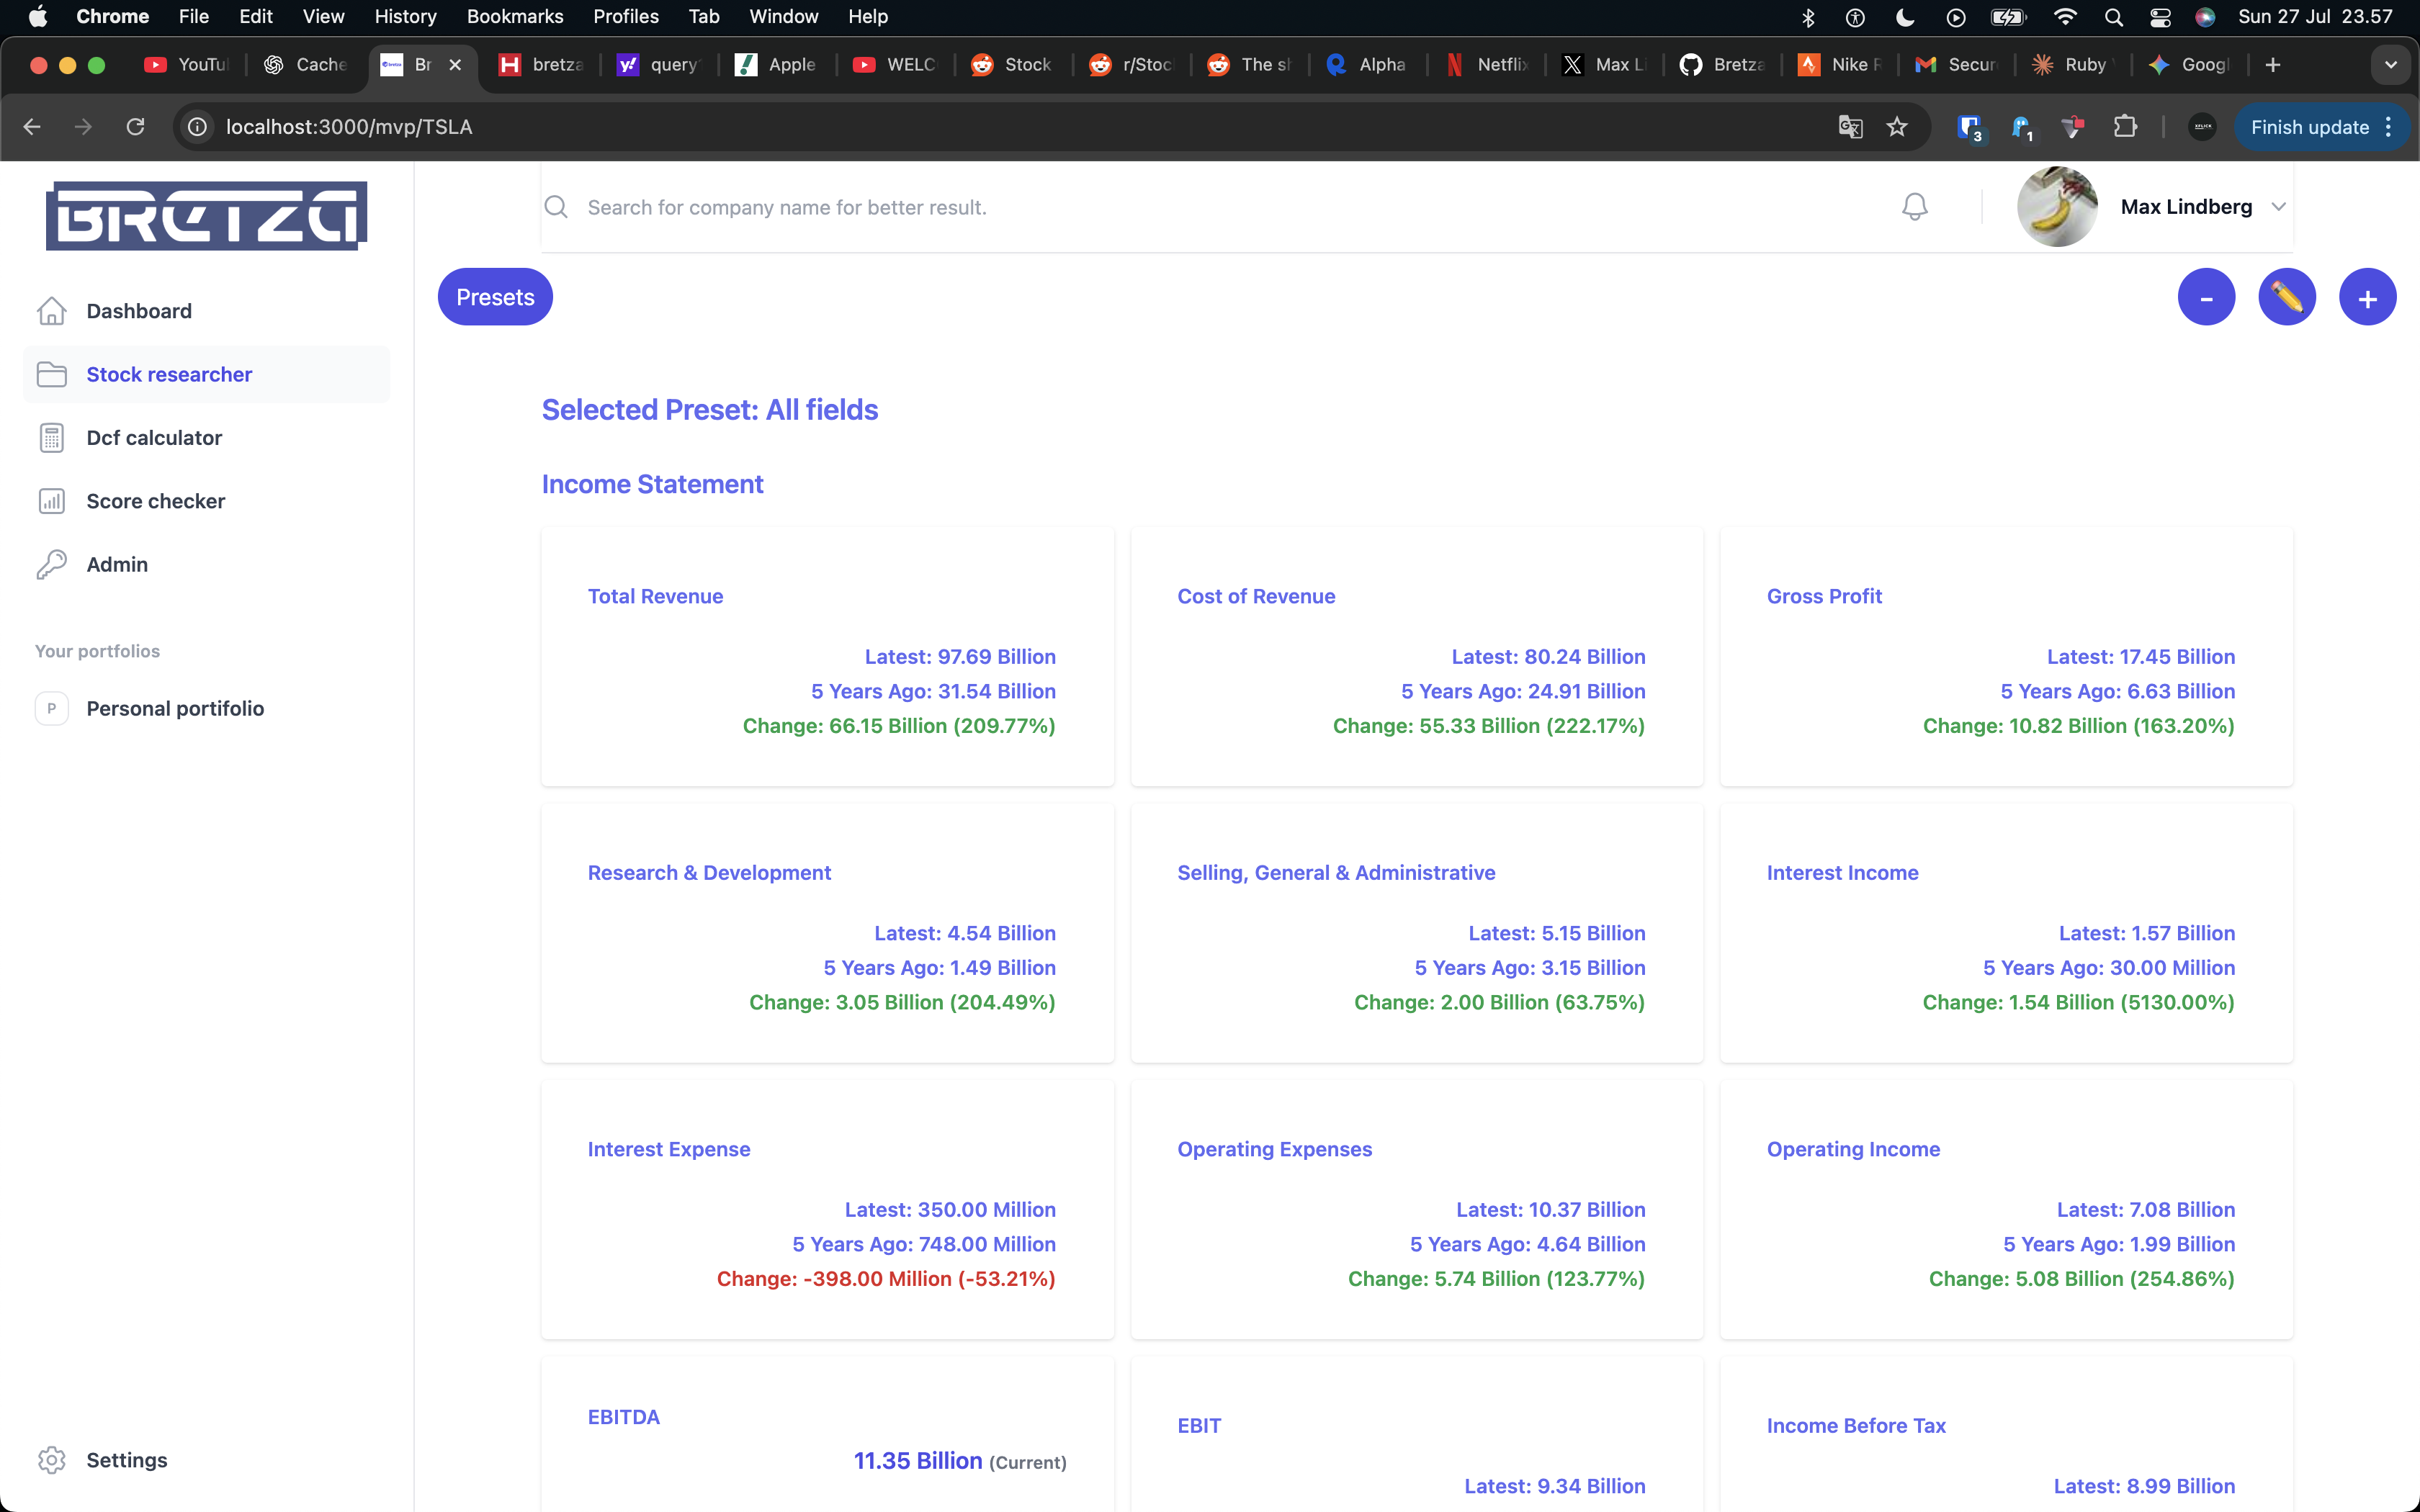Open the Apple menu

[38, 17]
